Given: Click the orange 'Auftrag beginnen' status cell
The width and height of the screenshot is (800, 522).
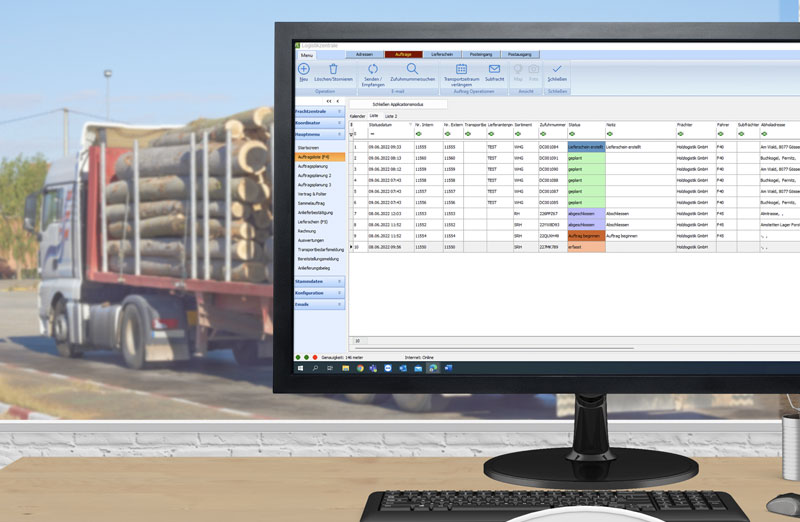Looking at the screenshot, I should (x=585, y=236).
